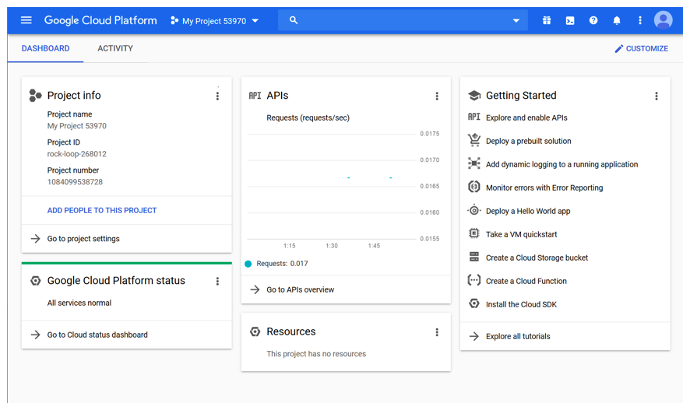Click the Project info card icon
The height and width of the screenshot is (409, 692).
35,95
